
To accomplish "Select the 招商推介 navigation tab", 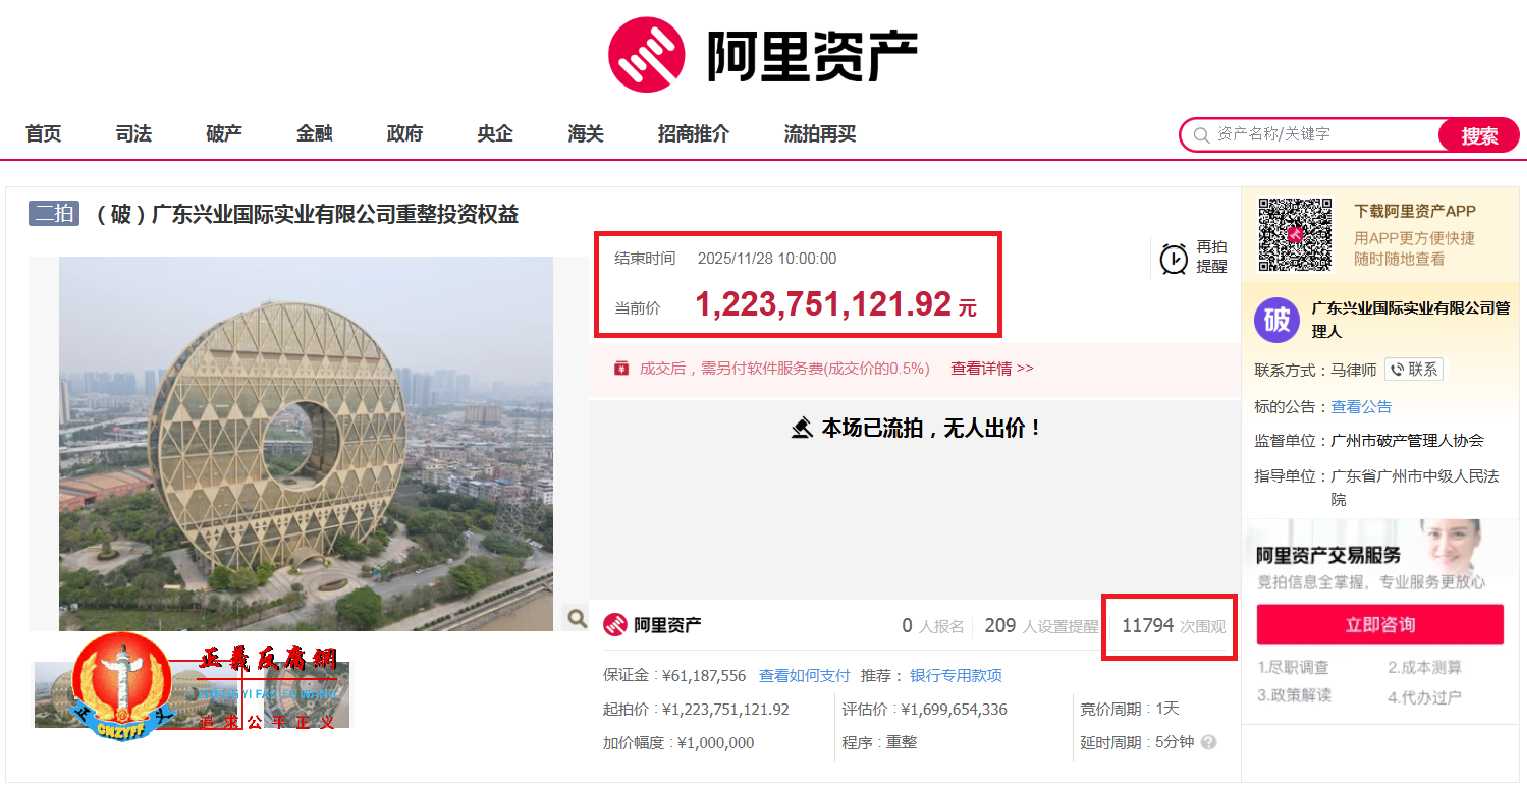I will (x=693, y=133).
